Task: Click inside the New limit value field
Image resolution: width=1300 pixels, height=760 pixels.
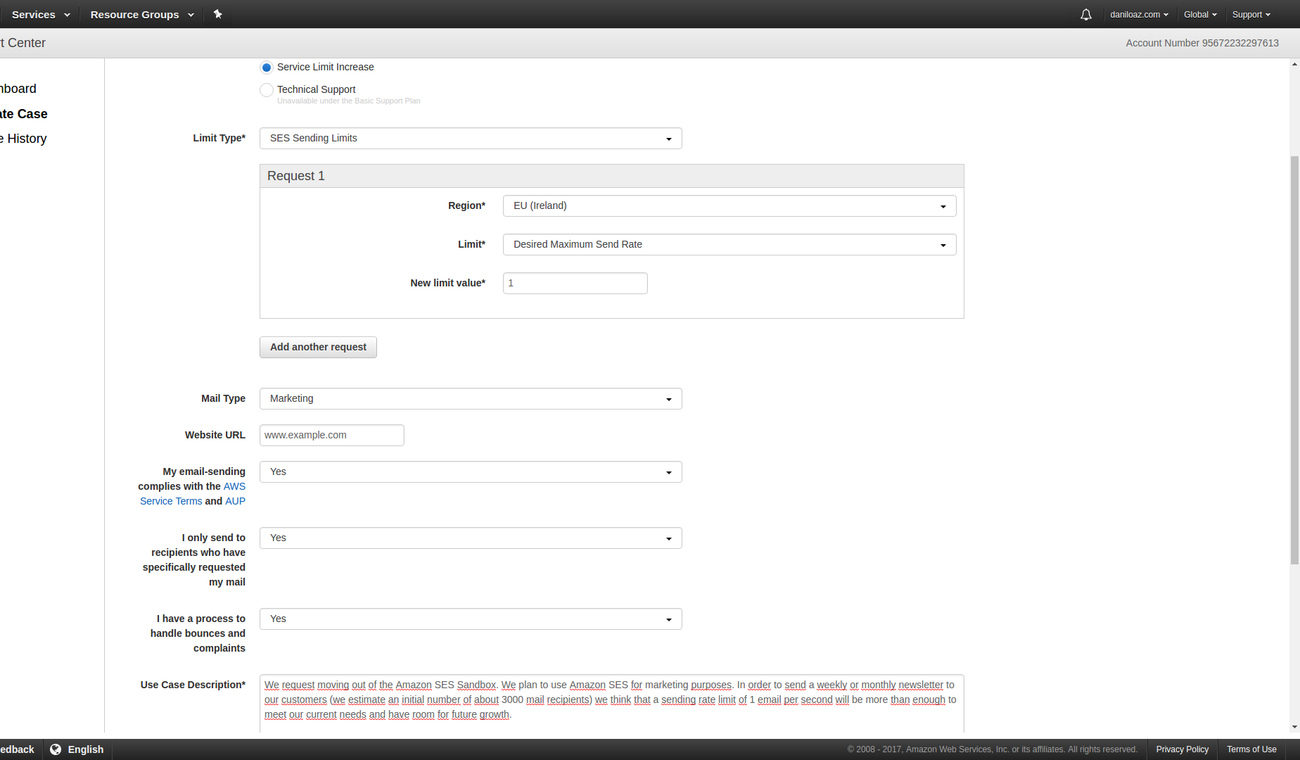Action: [575, 283]
